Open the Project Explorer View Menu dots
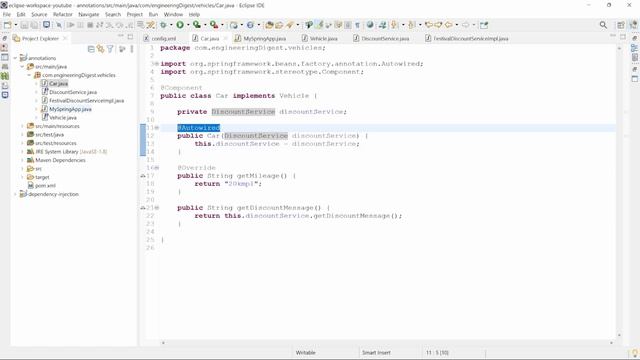 pos(132,49)
